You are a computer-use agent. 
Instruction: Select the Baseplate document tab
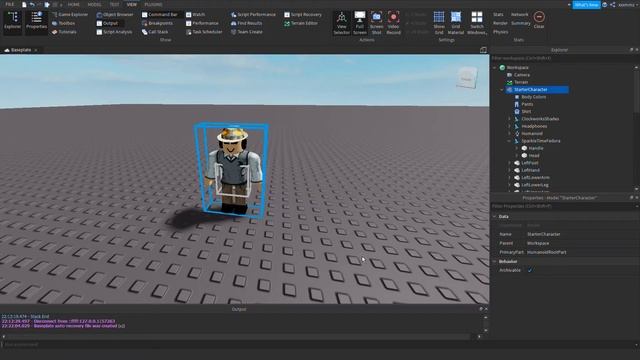(21, 50)
